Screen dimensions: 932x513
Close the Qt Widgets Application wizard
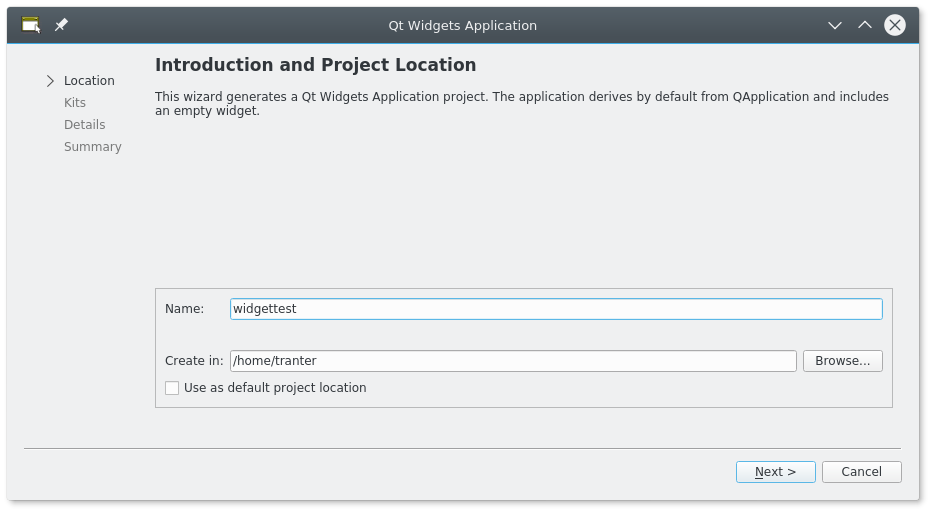tap(895, 25)
